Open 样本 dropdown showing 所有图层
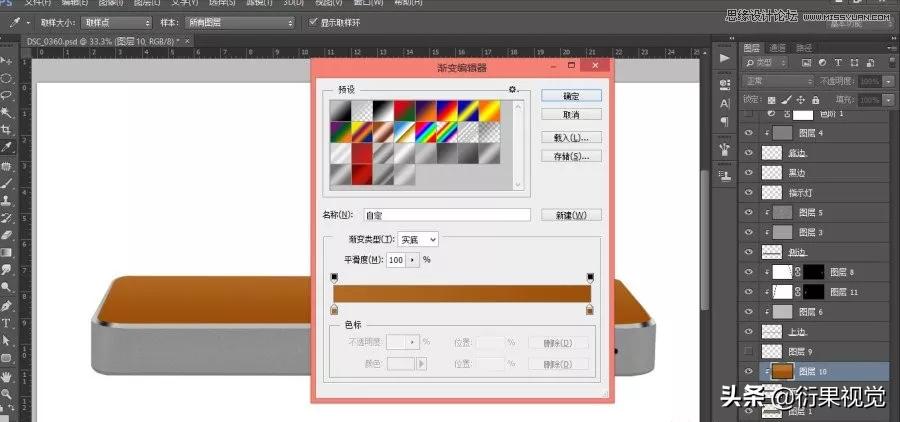 click(x=239, y=23)
